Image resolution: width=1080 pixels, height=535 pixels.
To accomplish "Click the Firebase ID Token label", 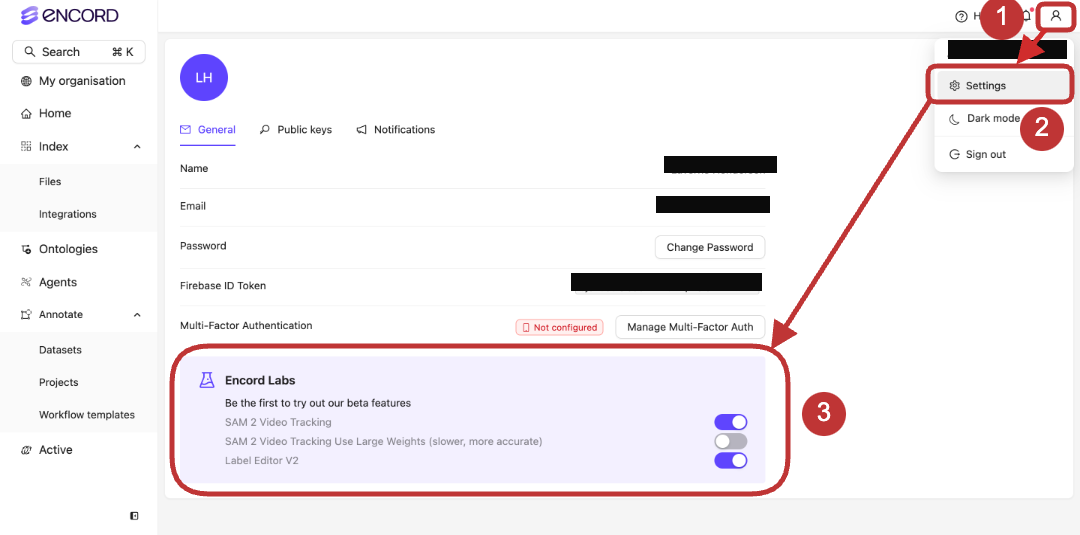I will (223, 286).
